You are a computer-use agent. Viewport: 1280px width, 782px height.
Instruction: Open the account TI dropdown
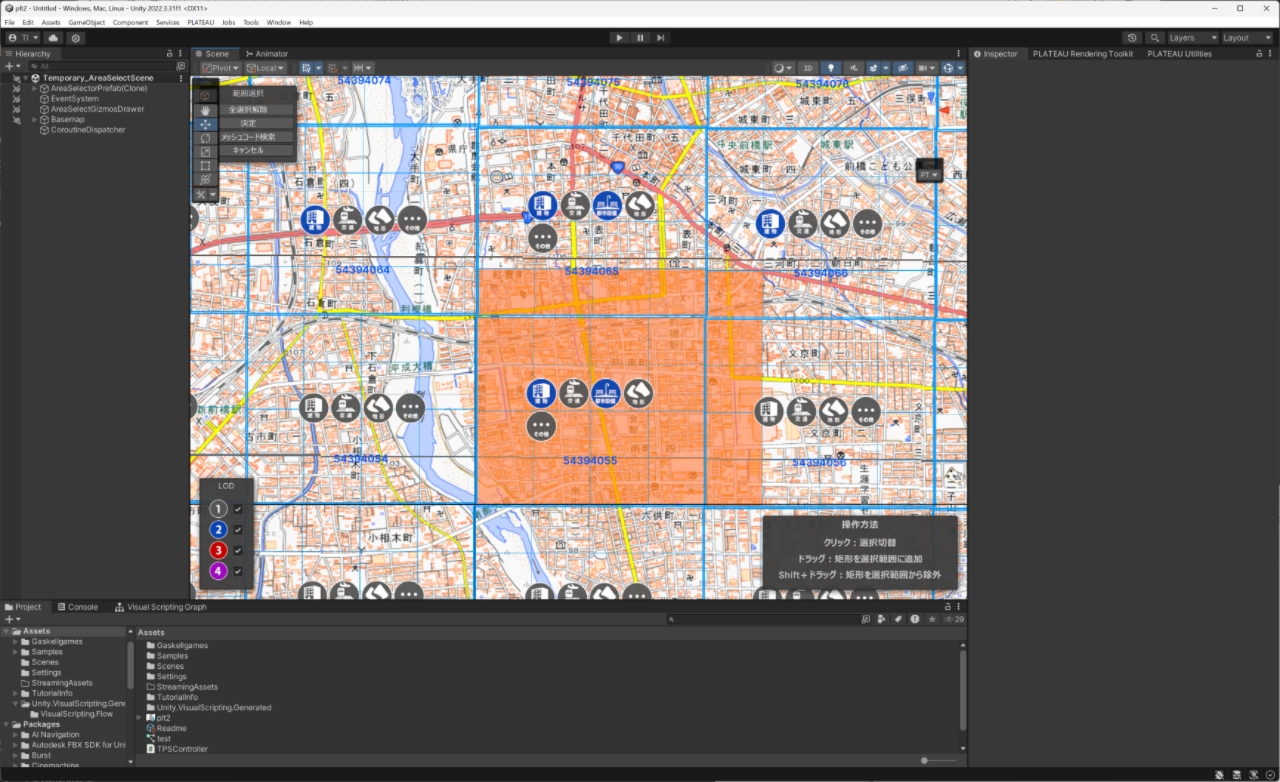pyautogui.click(x=23, y=38)
